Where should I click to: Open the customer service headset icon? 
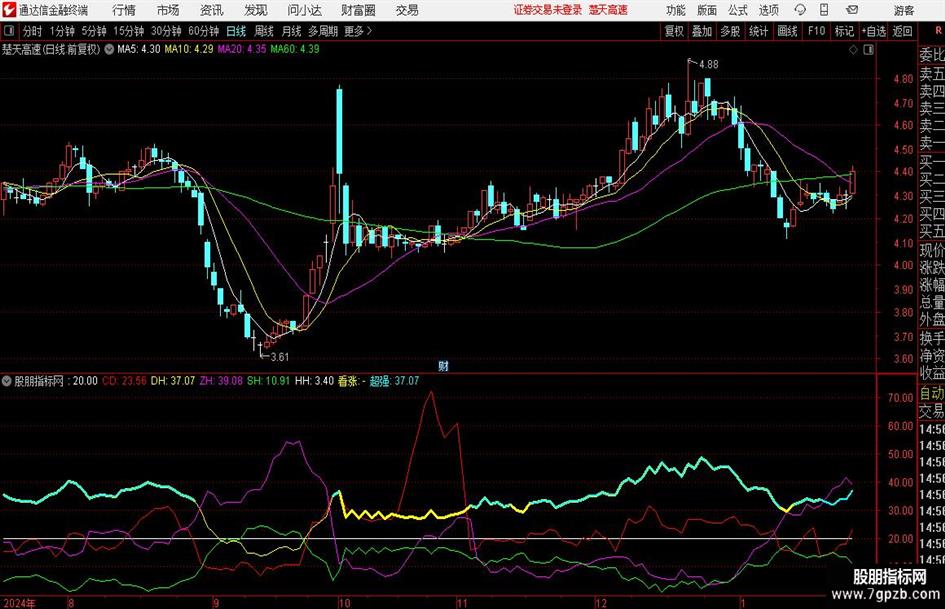coord(800,10)
